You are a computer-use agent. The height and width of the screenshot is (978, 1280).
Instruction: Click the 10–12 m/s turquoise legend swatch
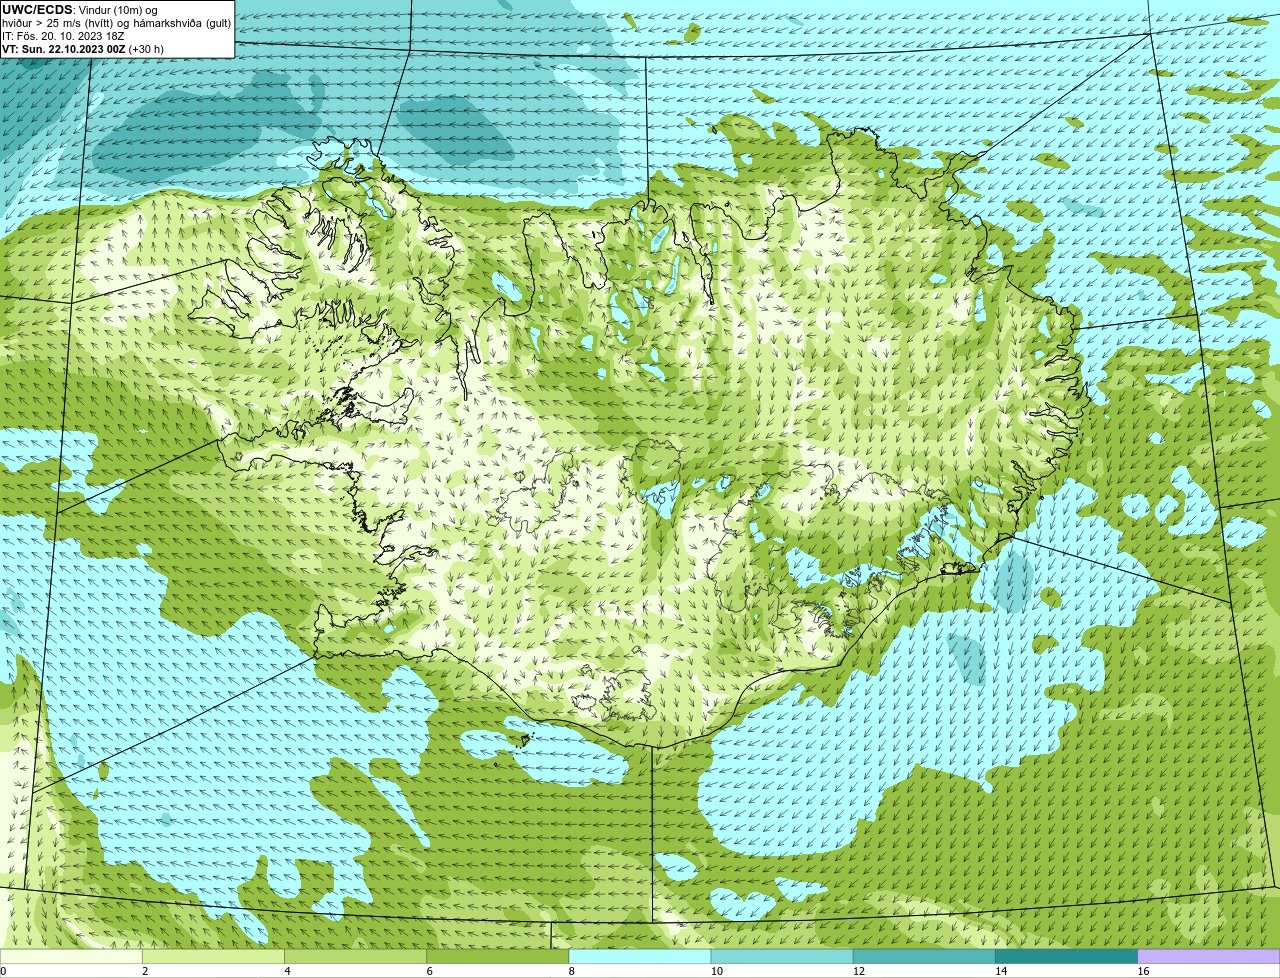pyautogui.click(x=782, y=957)
